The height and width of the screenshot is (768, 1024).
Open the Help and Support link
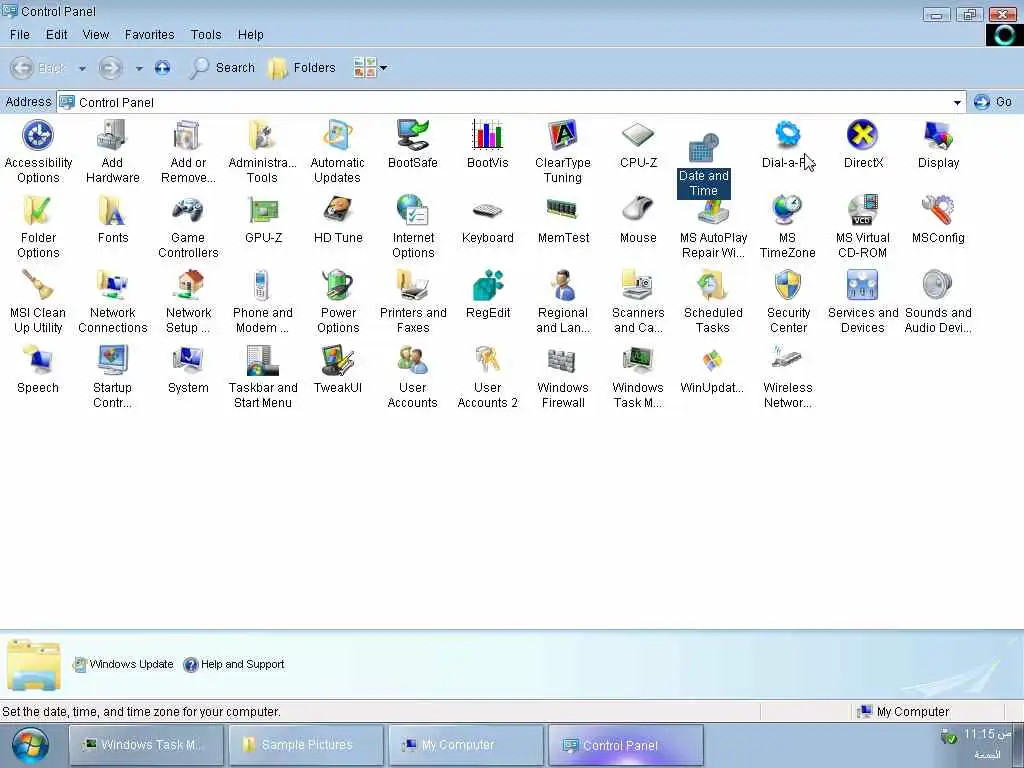coord(234,664)
